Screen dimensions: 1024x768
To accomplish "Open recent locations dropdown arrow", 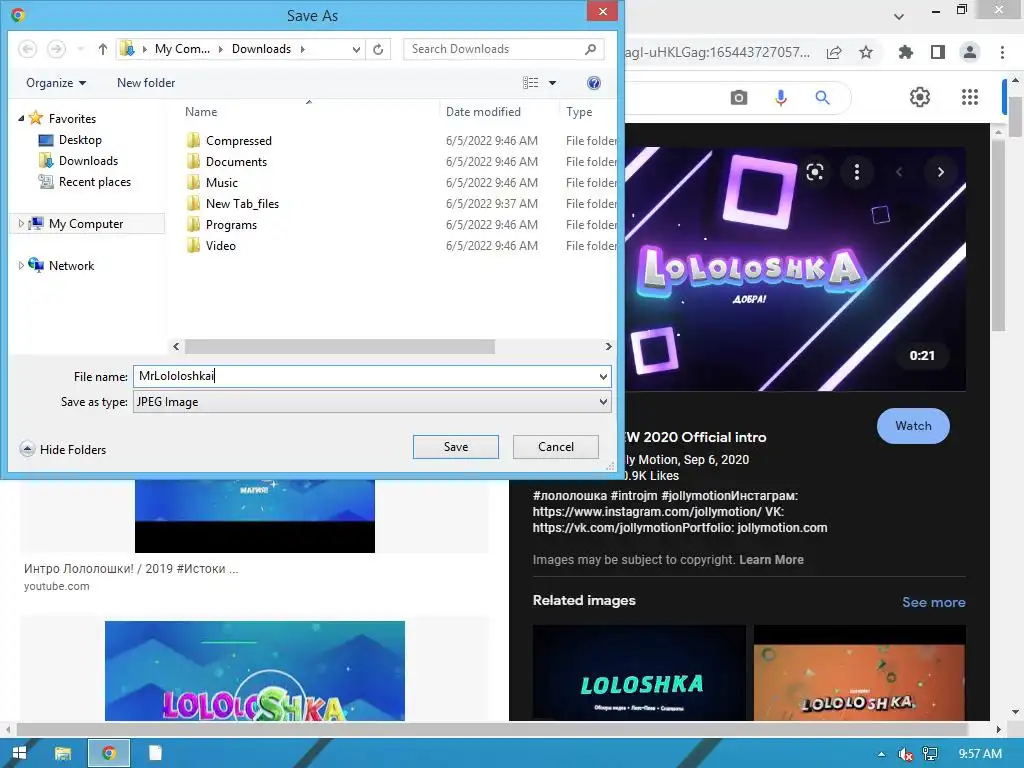I will point(80,49).
